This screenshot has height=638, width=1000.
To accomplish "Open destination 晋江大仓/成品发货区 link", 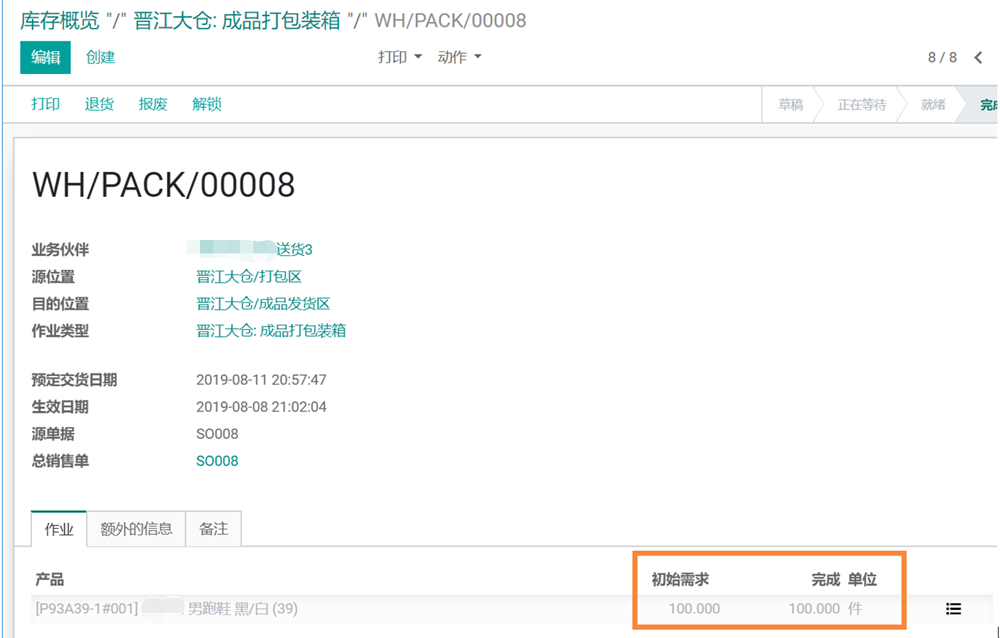I will [263, 304].
